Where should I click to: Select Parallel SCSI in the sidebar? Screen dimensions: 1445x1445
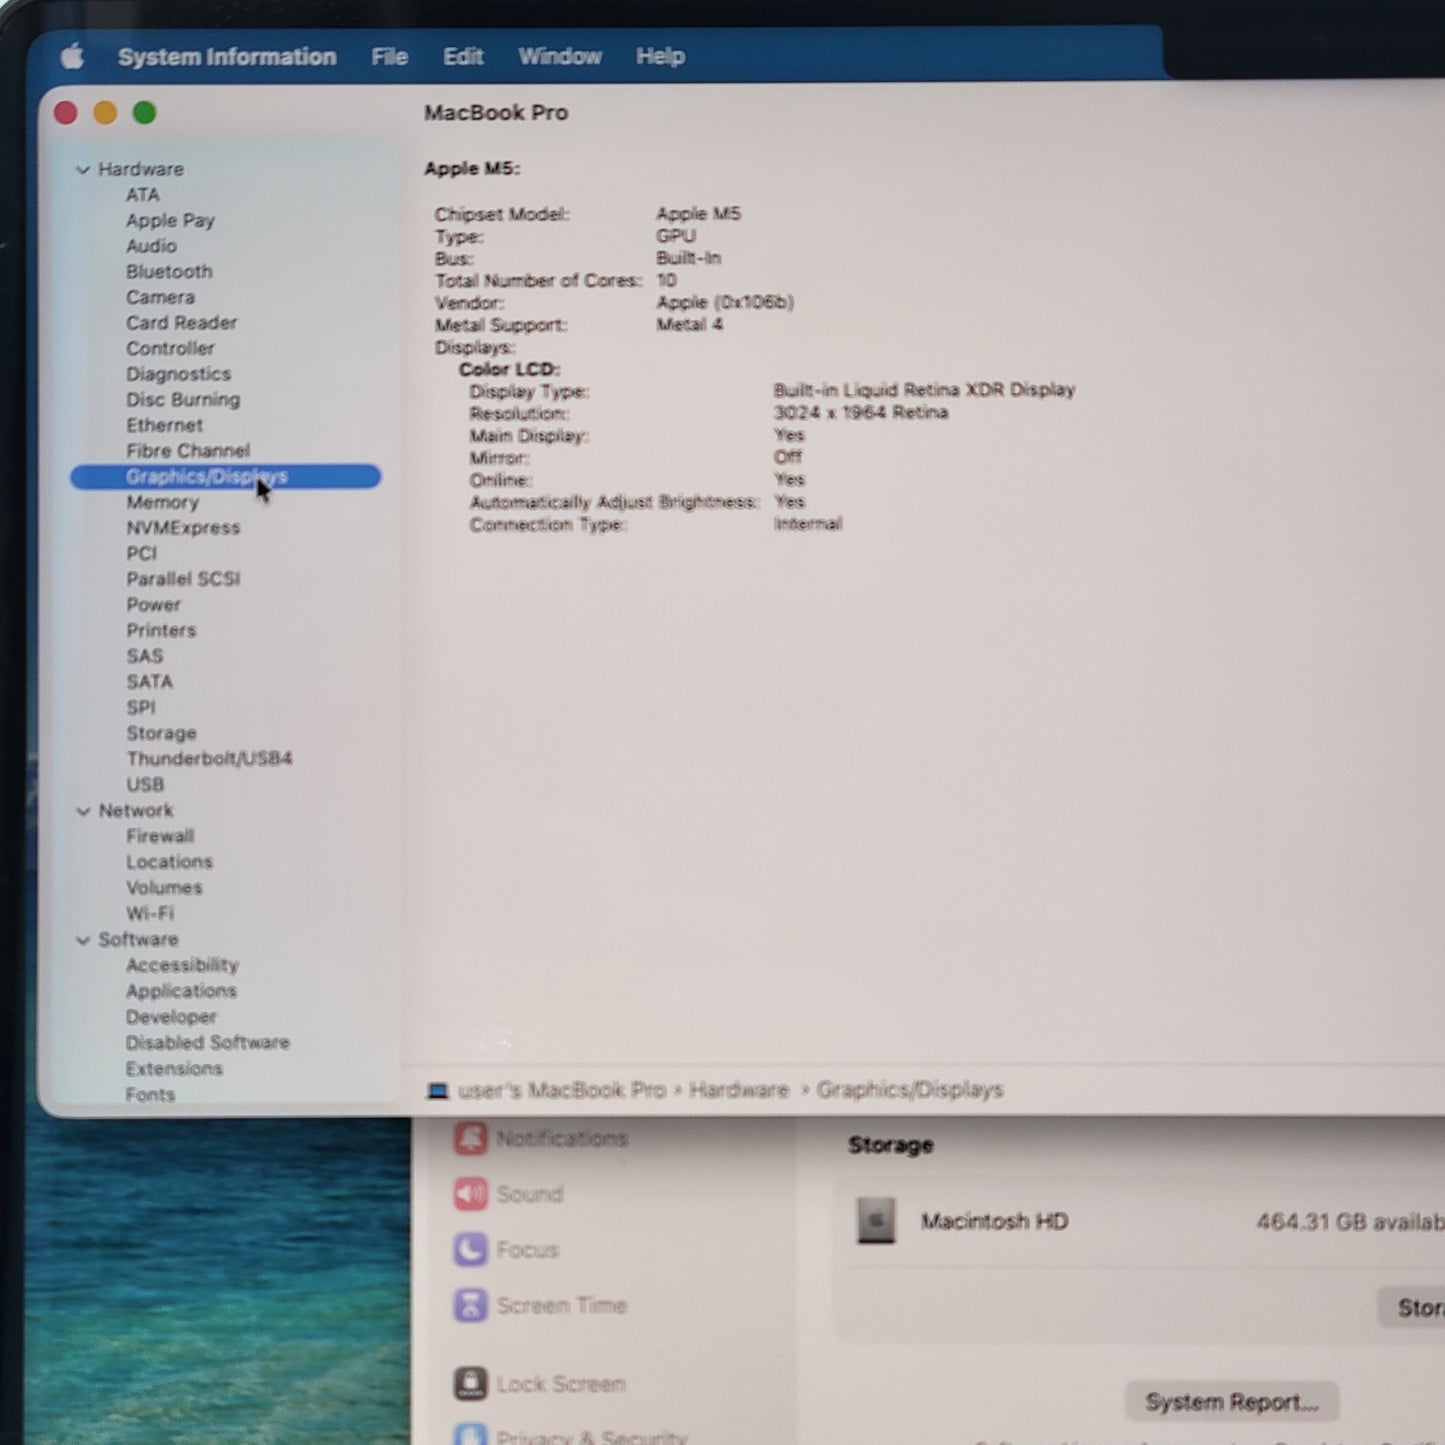coord(183,579)
